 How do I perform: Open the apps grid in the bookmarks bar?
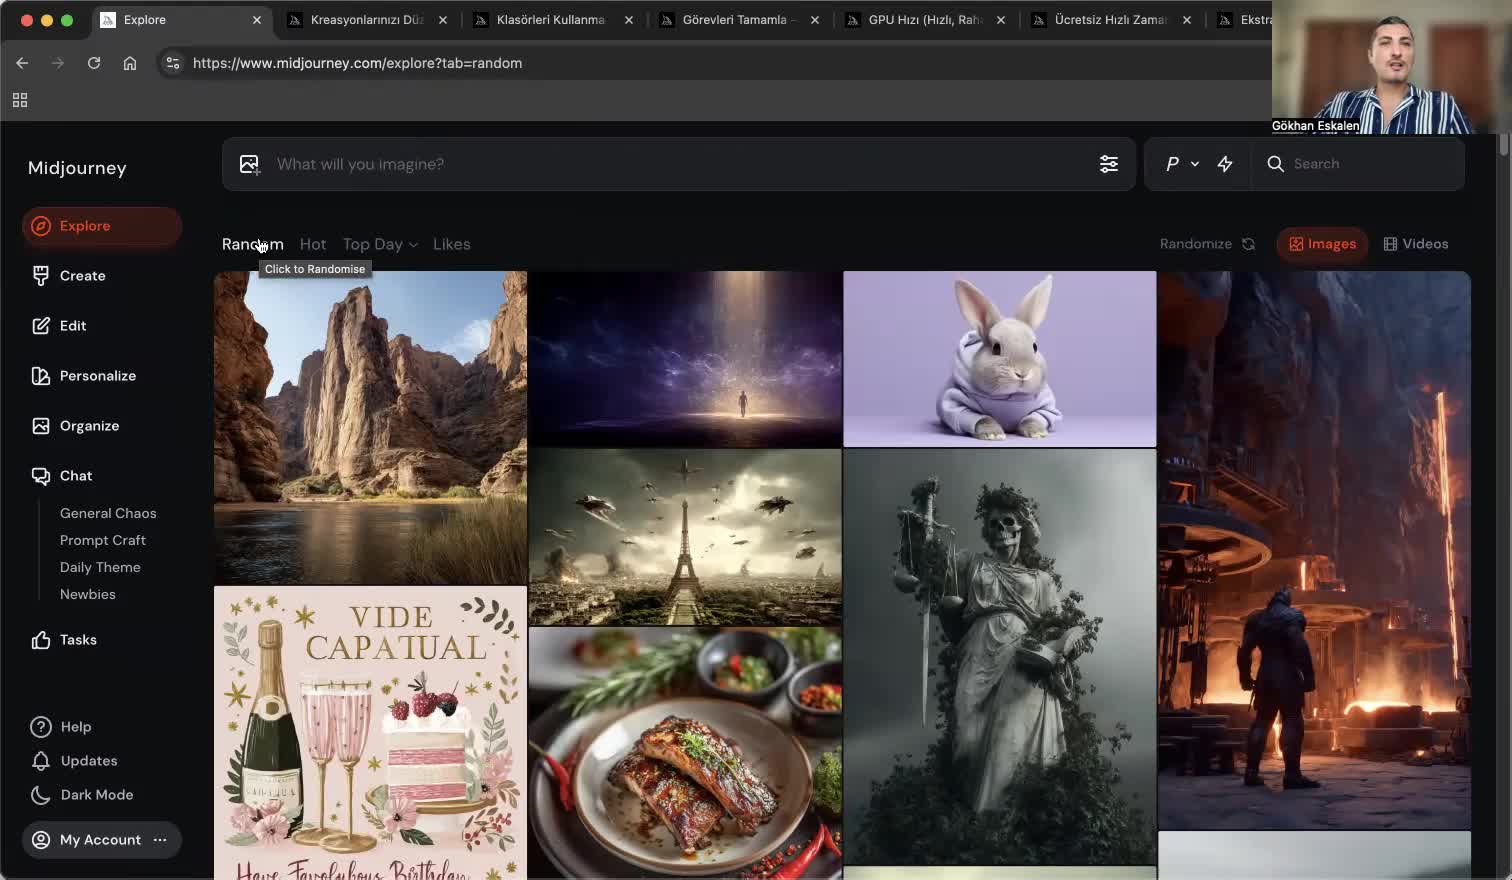point(20,100)
